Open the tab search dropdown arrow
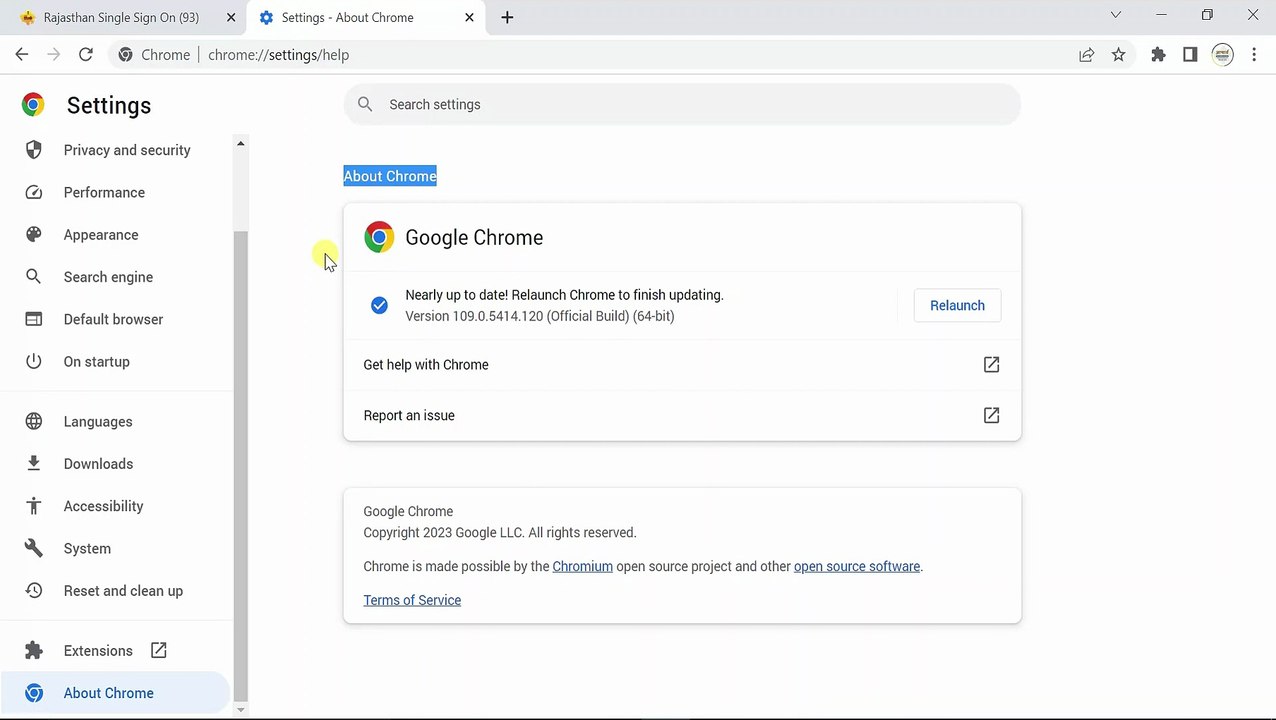 point(1116,15)
